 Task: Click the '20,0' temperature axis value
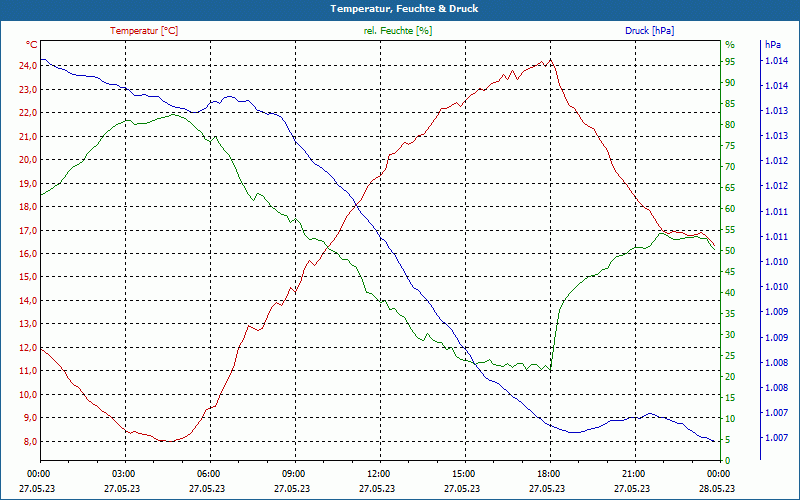[x=28, y=160]
